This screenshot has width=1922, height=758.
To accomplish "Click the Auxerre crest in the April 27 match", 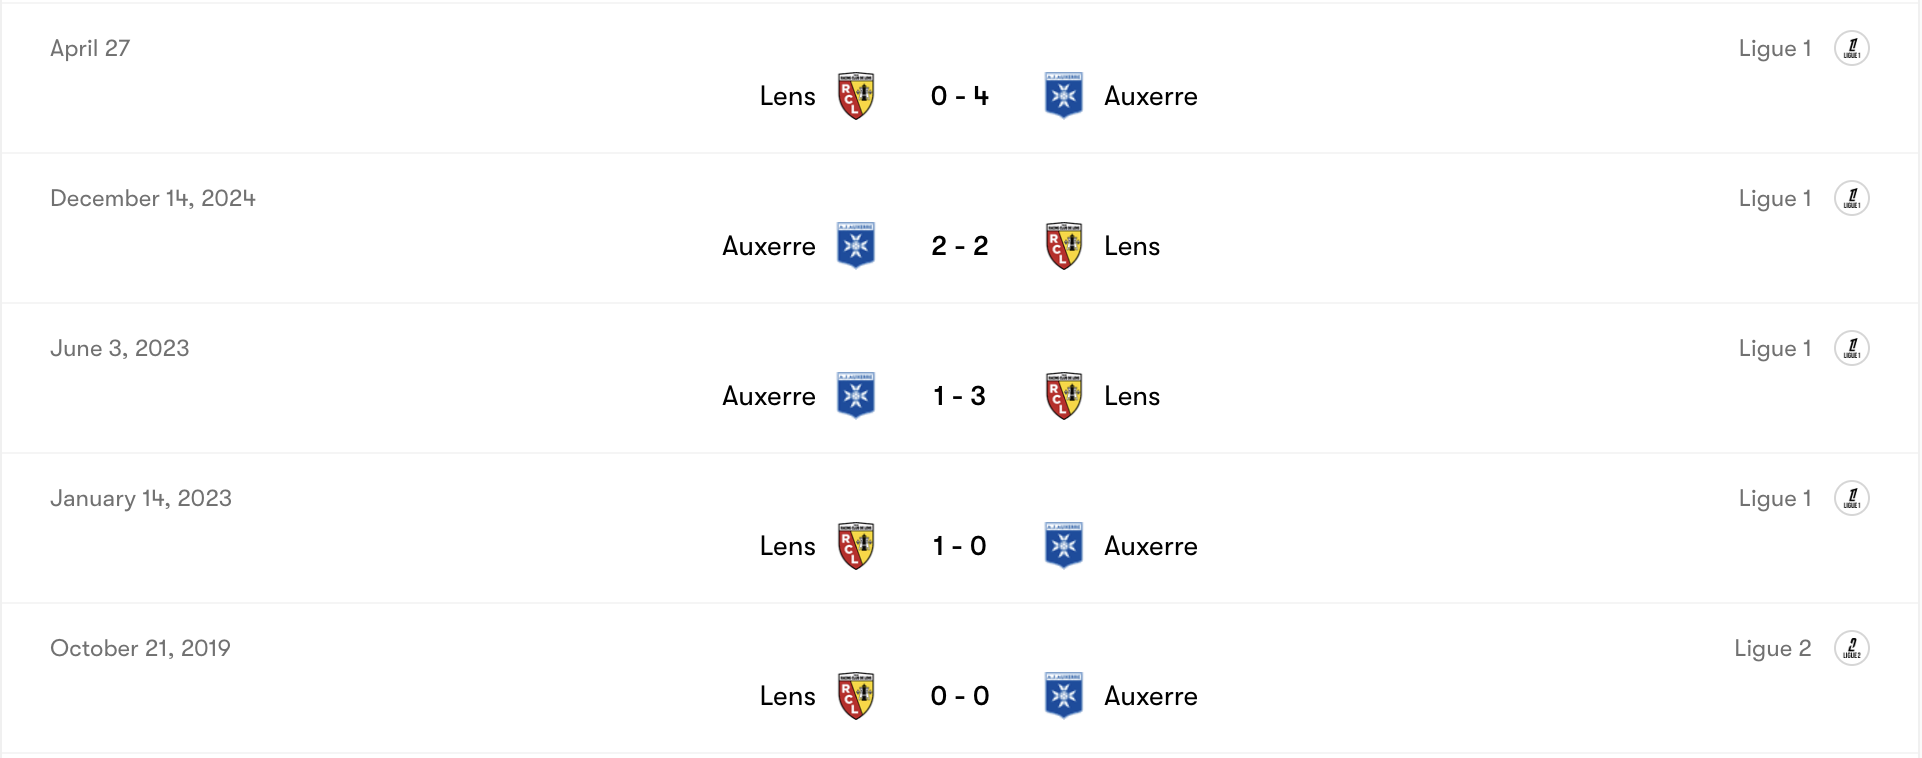I will pos(1063,96).
